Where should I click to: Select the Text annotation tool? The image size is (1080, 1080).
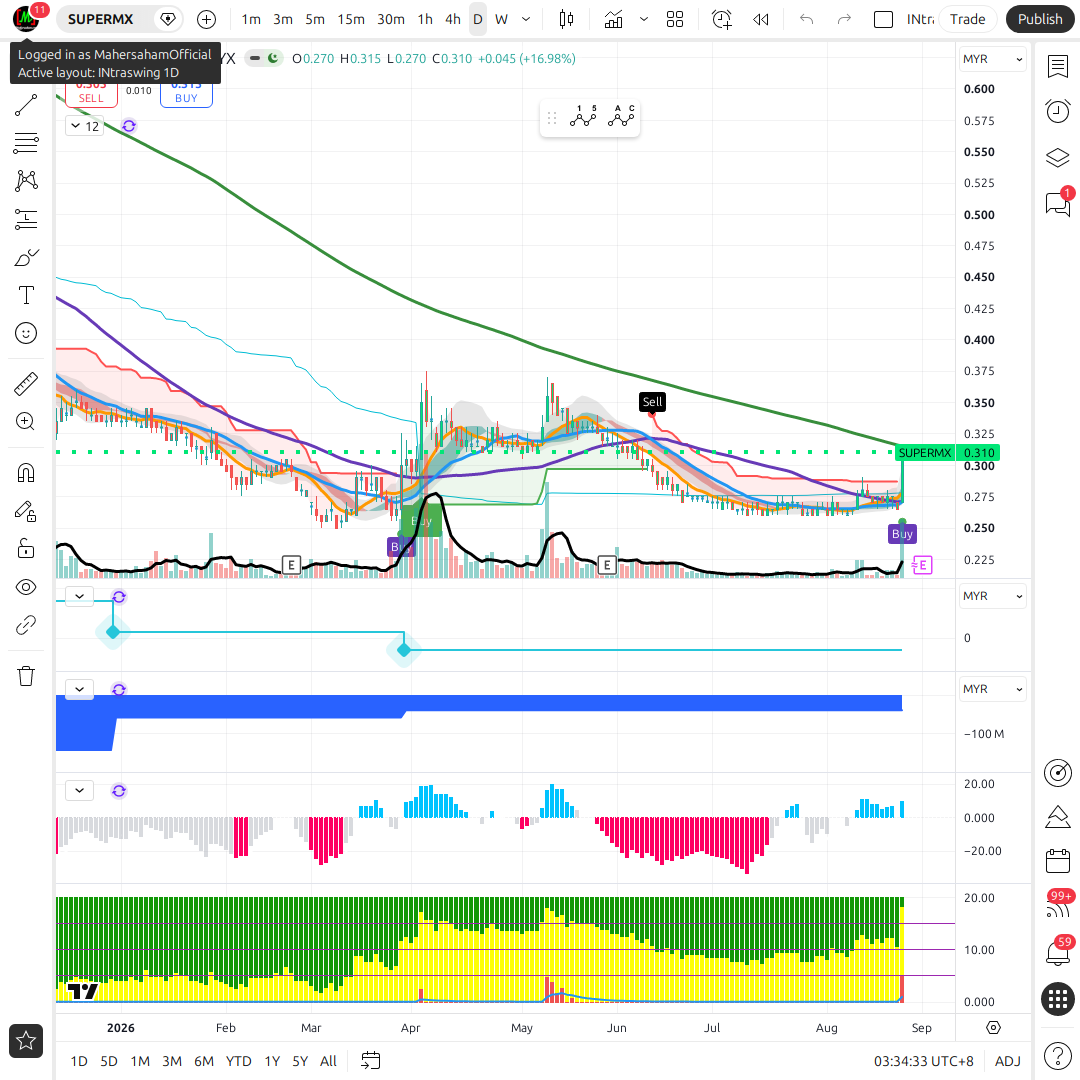(26, 295)
